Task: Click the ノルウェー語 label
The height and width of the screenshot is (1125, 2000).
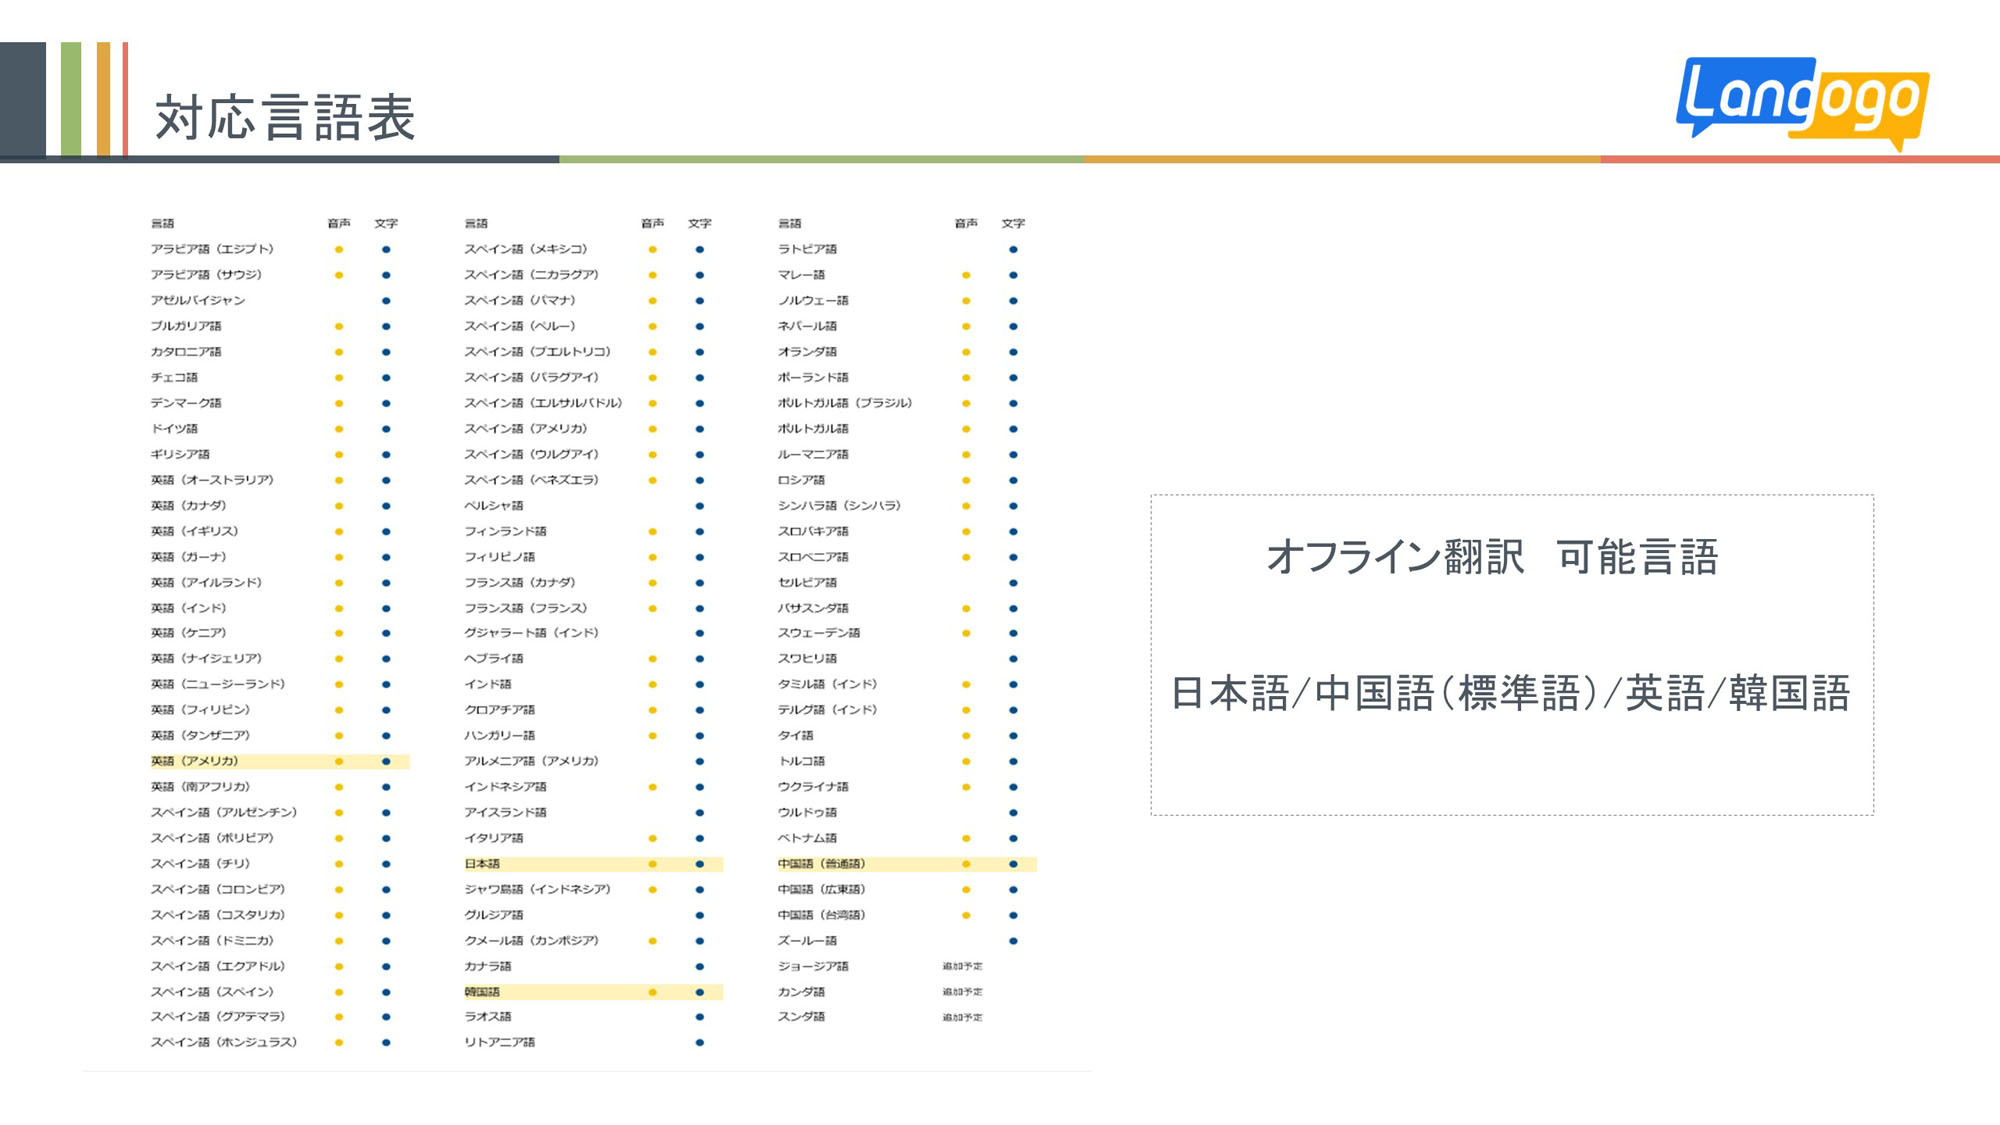Action: [813, 300]
